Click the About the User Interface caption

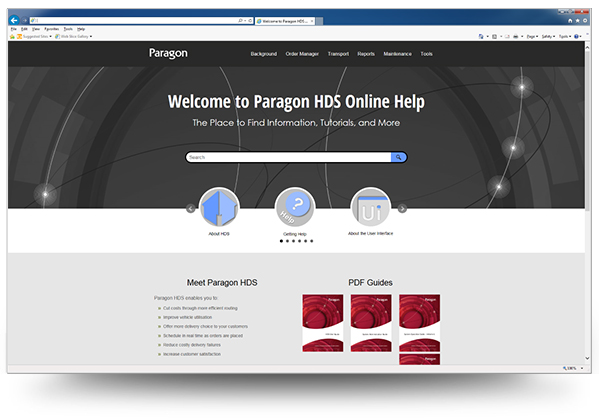tap(370, 233)
